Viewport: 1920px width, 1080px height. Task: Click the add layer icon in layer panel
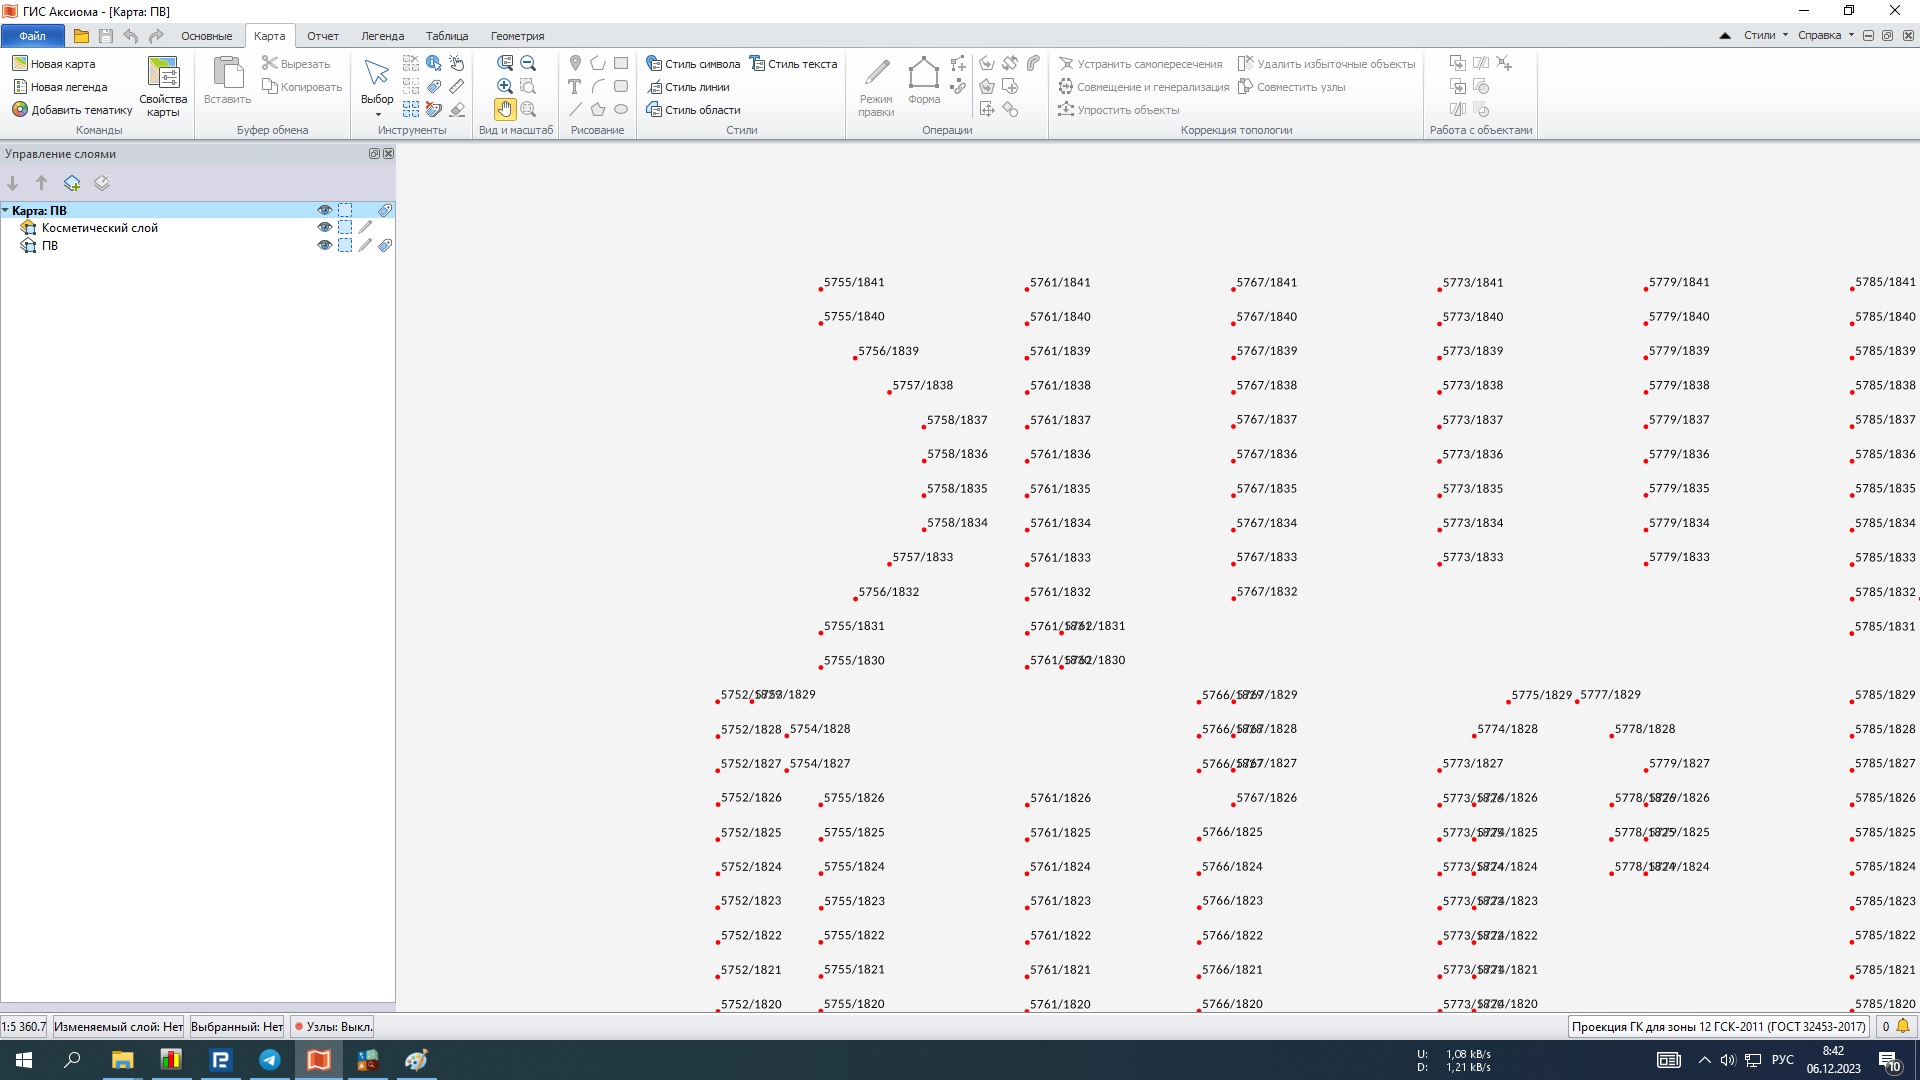(x=72, y=183)
